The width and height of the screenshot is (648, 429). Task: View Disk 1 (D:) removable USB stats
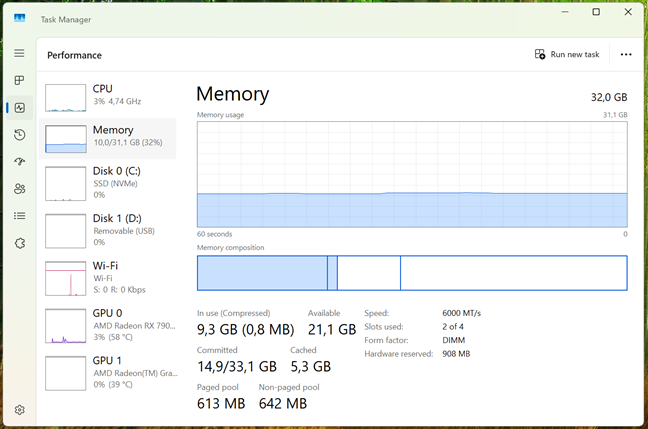[108, 230]
